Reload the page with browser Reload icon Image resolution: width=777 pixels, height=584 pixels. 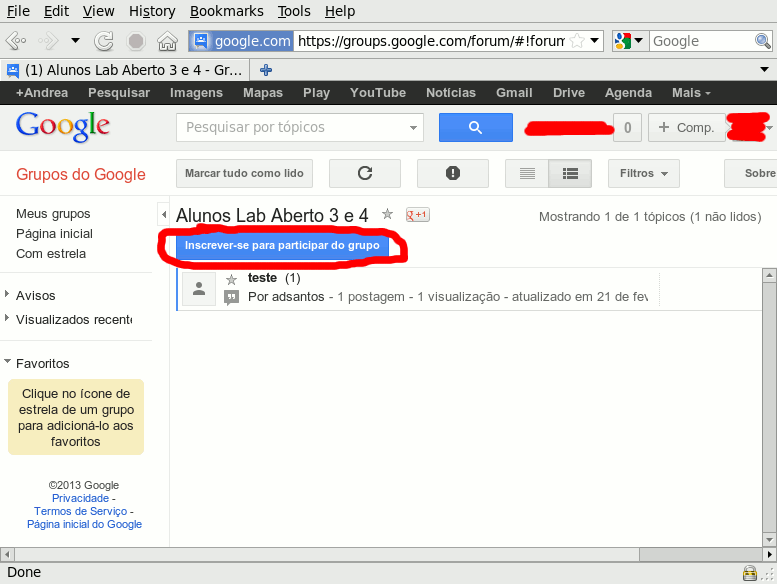tap(104, 41)
